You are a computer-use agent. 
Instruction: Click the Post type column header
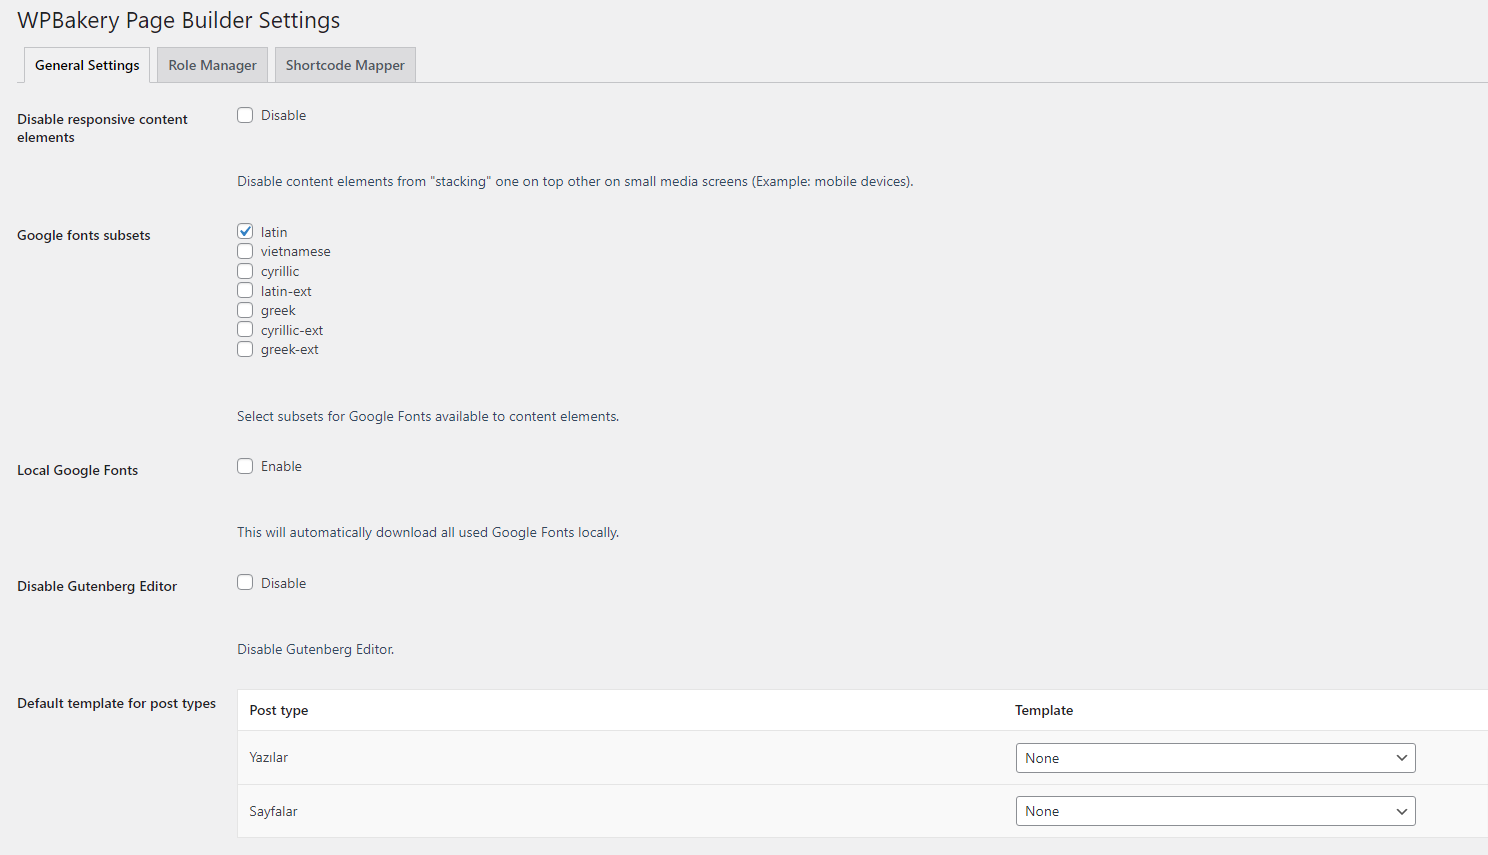[279, 710]
